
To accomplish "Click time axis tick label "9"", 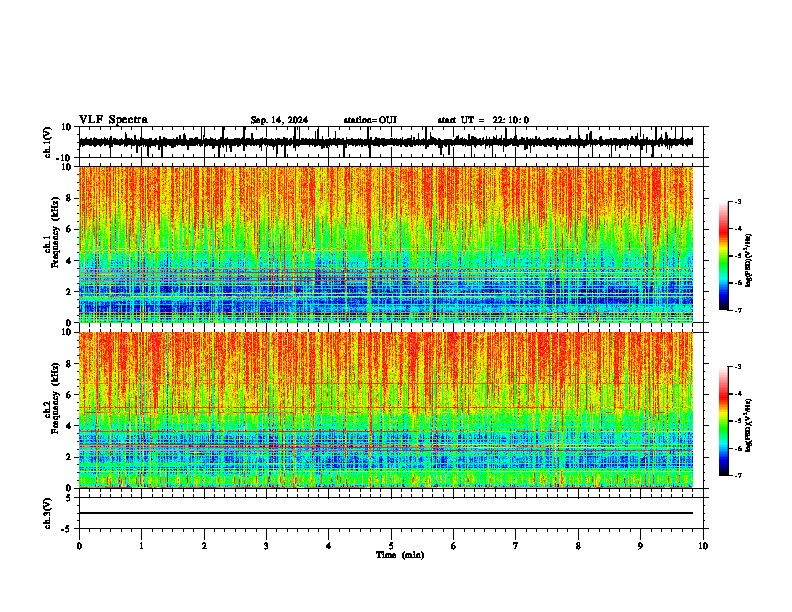I will (640, 546).
